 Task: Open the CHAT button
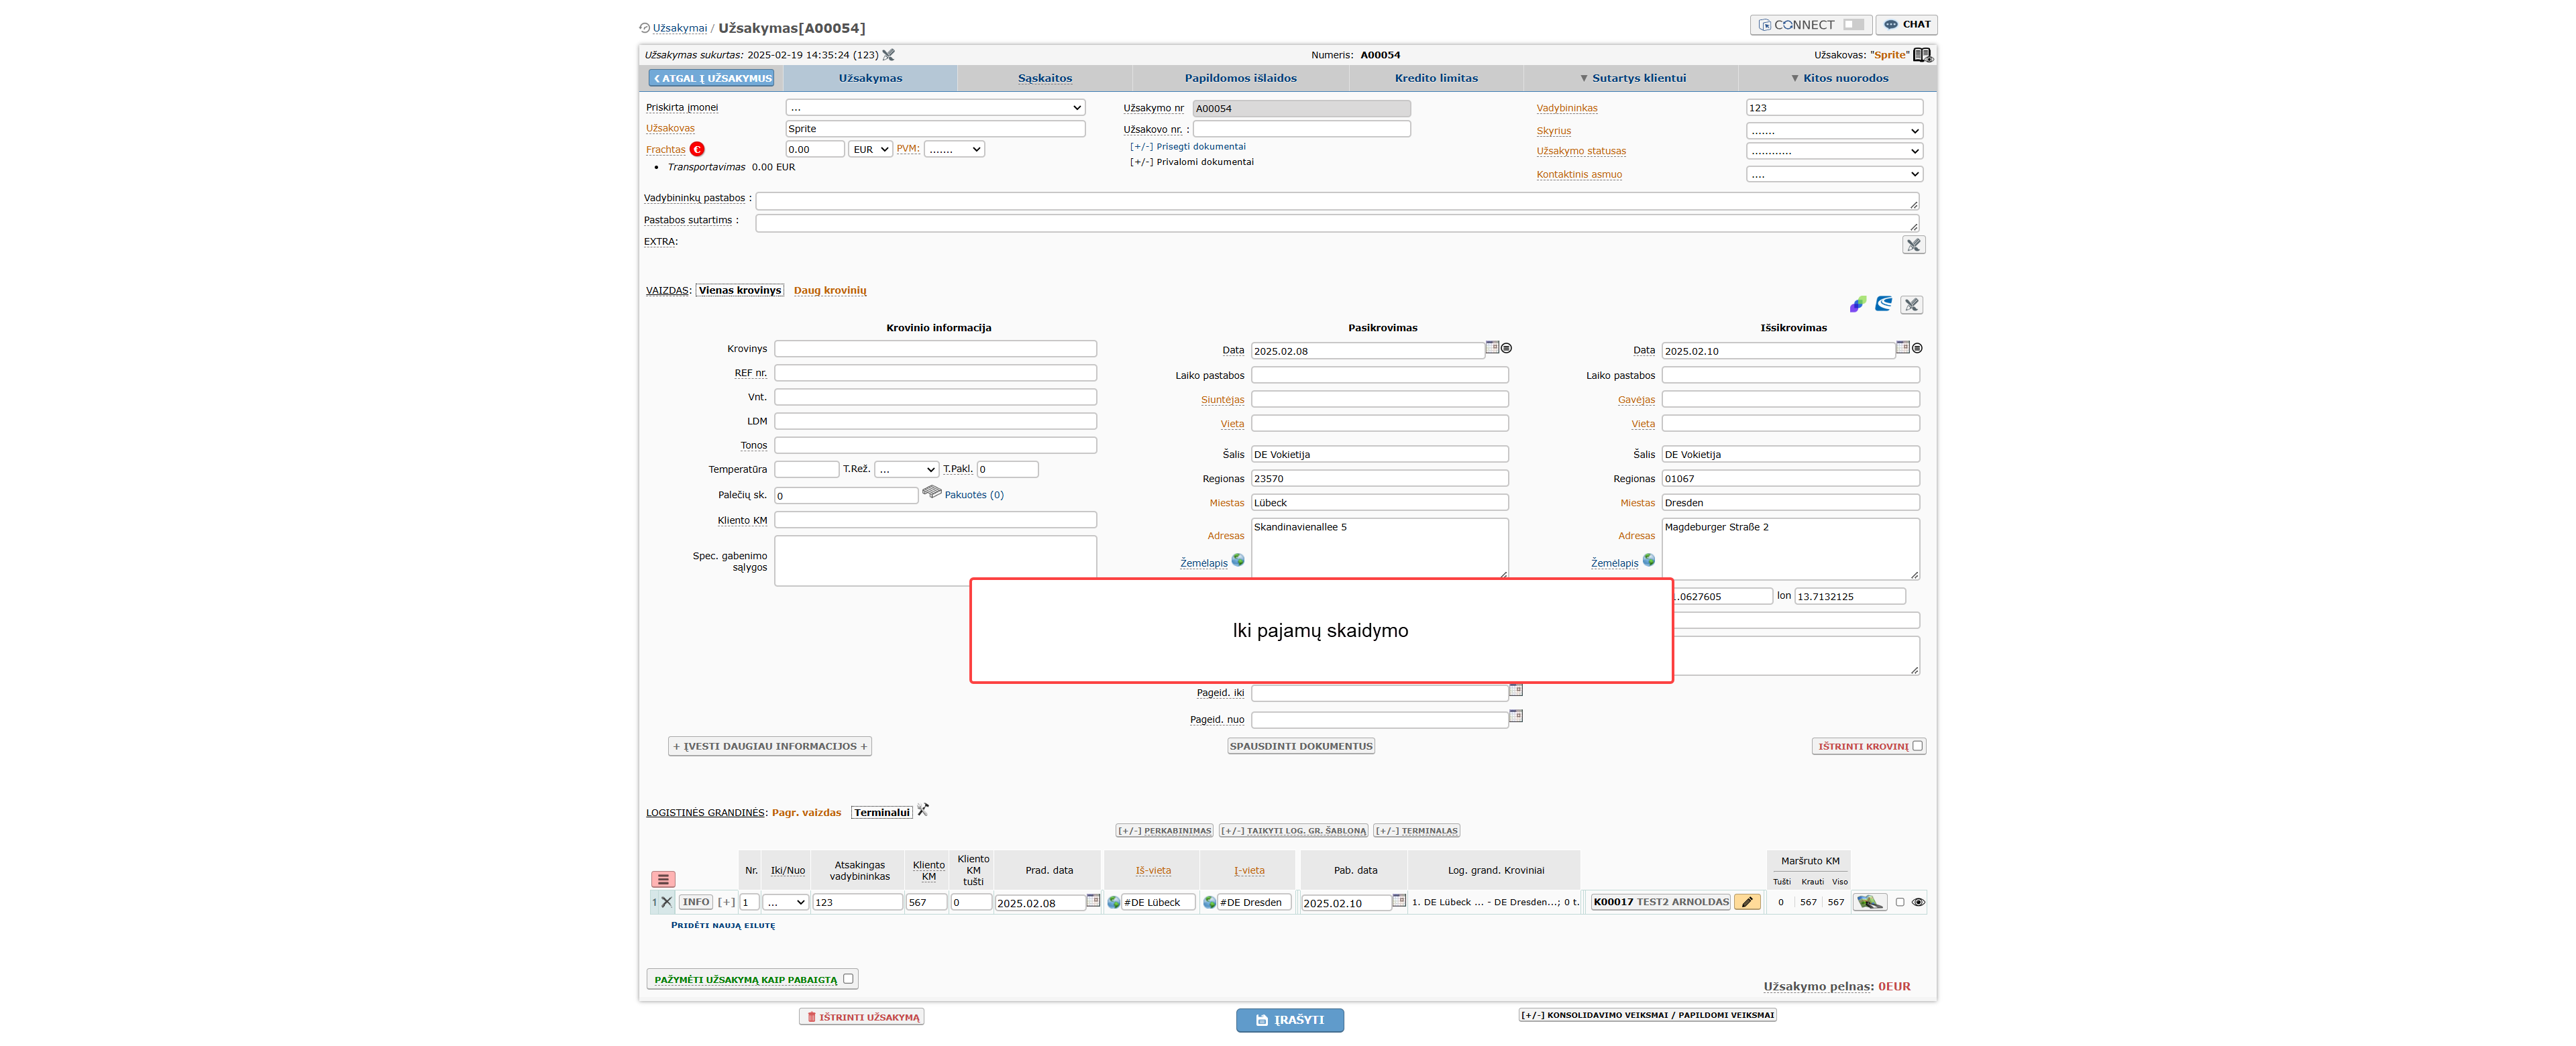1907,25
